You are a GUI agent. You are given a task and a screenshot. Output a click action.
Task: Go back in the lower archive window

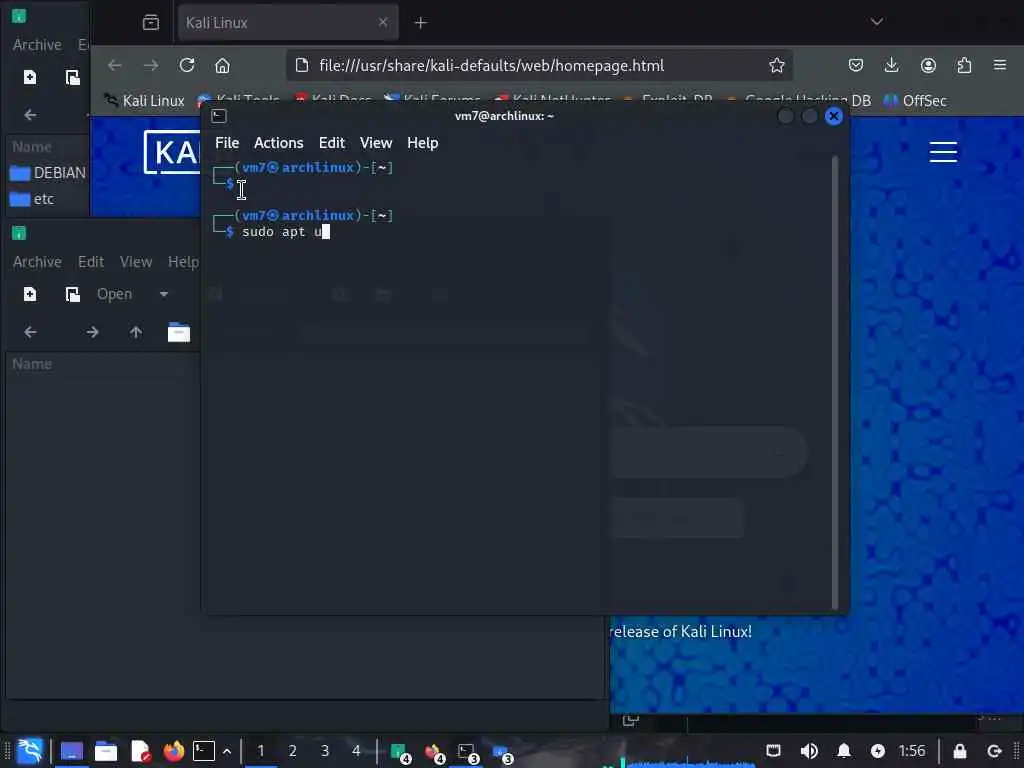click(30, 332)
